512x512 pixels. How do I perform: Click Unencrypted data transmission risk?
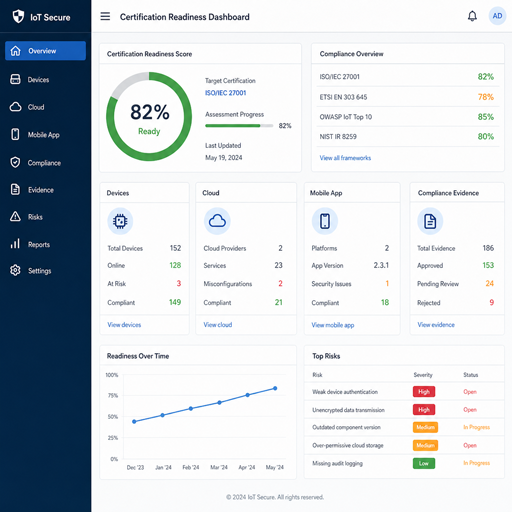point(348,410)
